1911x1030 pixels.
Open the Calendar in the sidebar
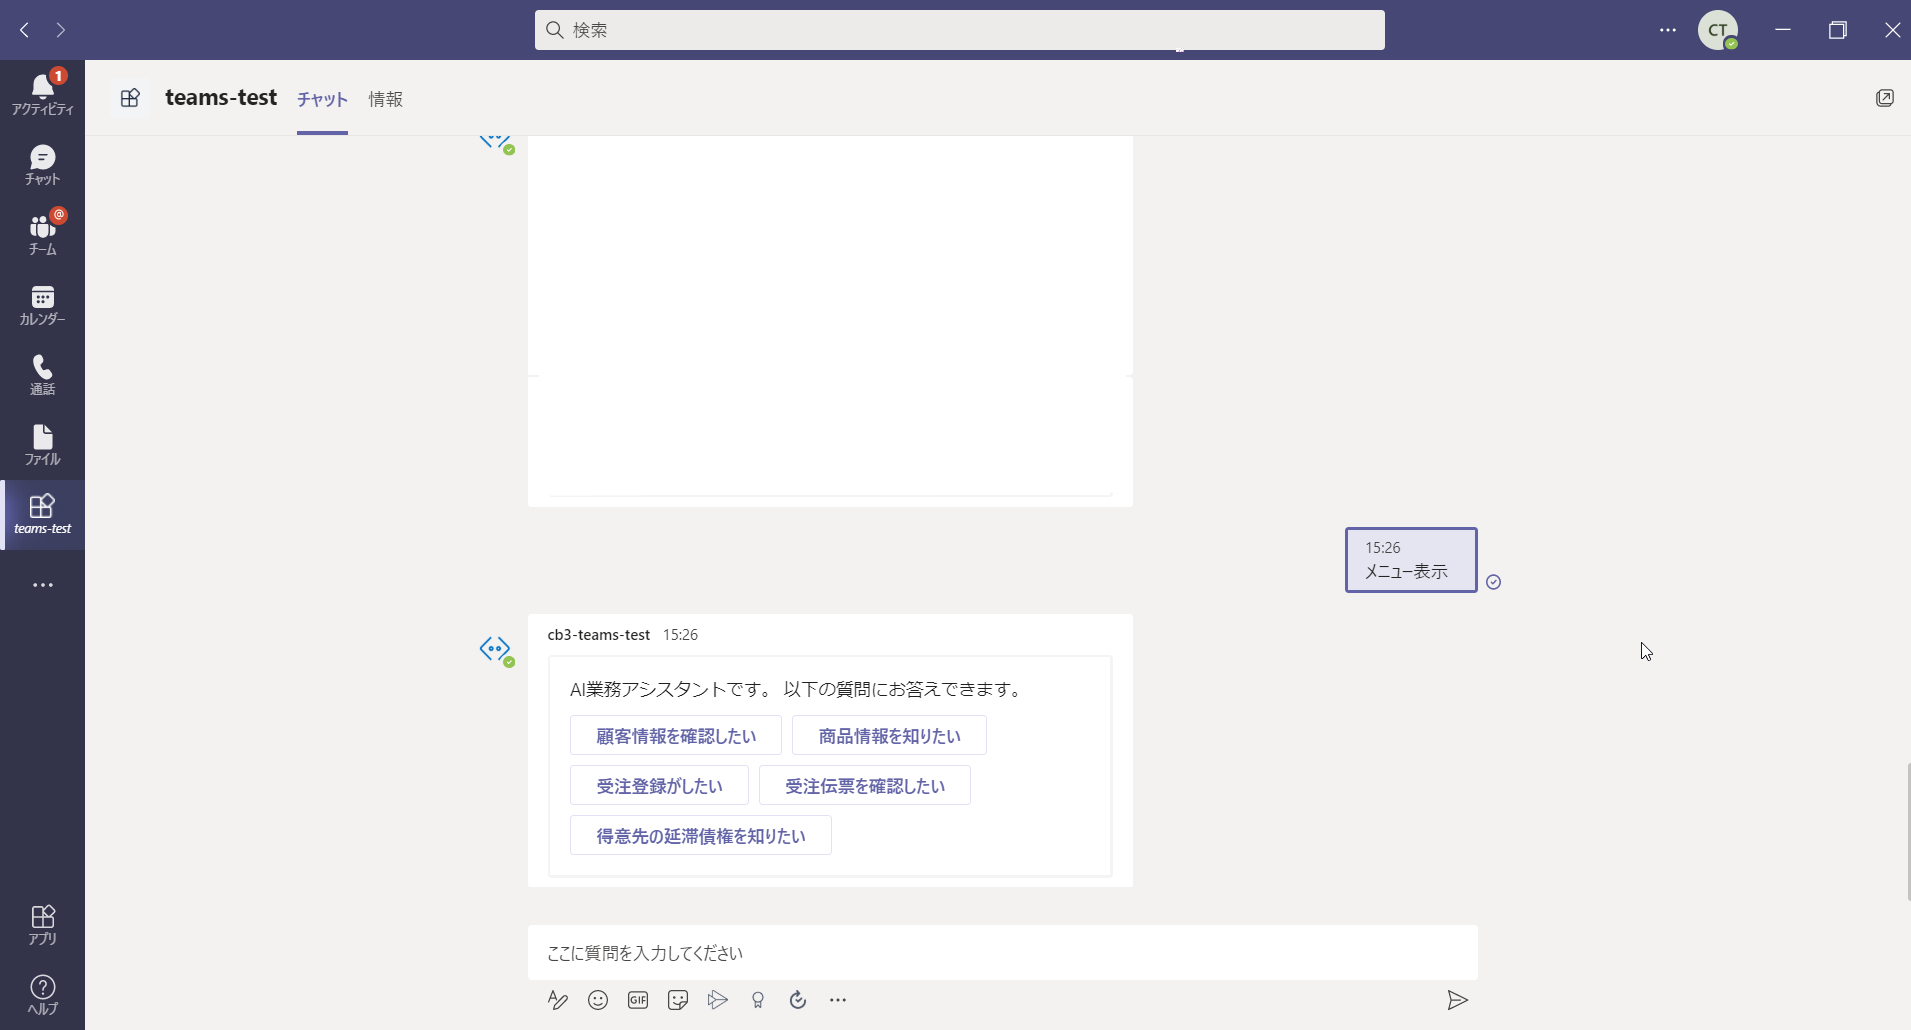42,305
